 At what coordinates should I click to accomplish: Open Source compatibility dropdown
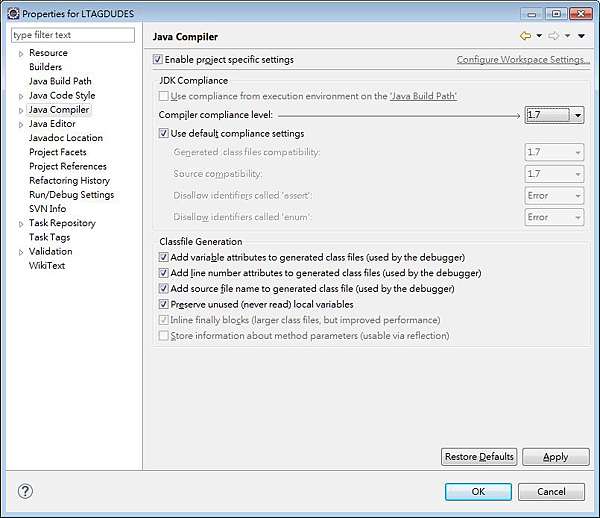(554, 174)
